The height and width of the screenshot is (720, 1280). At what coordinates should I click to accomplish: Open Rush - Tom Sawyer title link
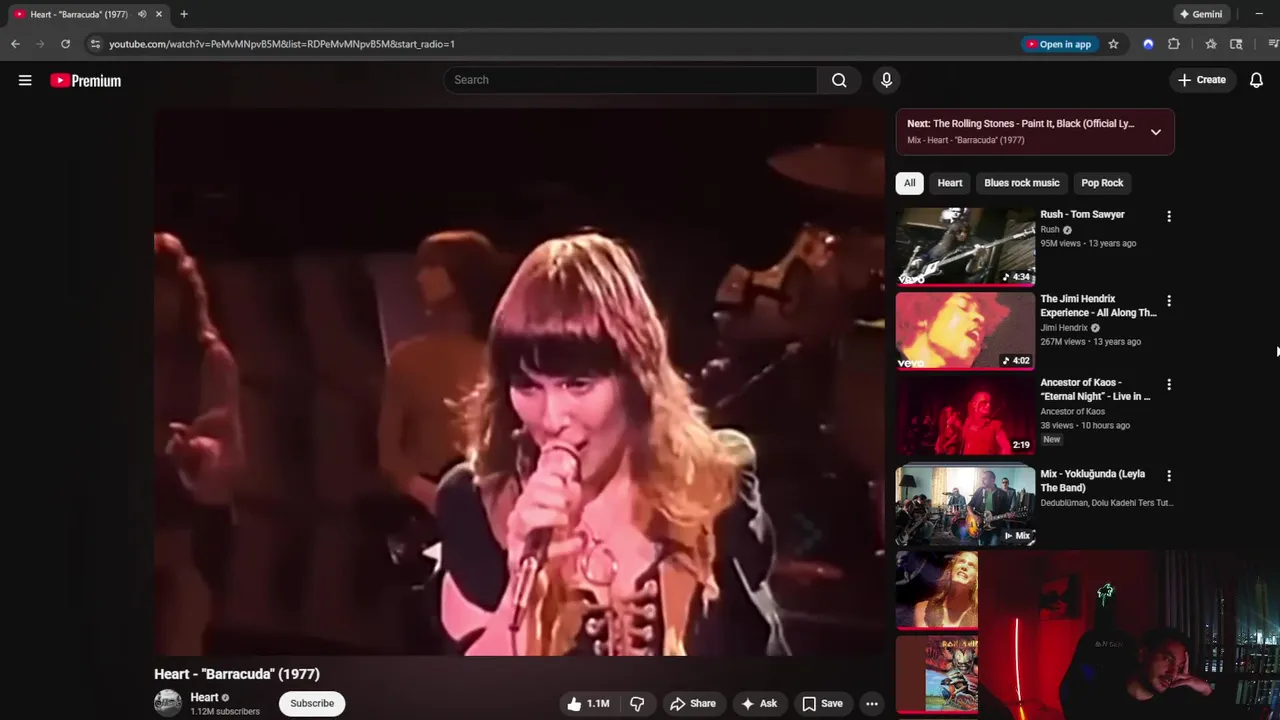1082,214
